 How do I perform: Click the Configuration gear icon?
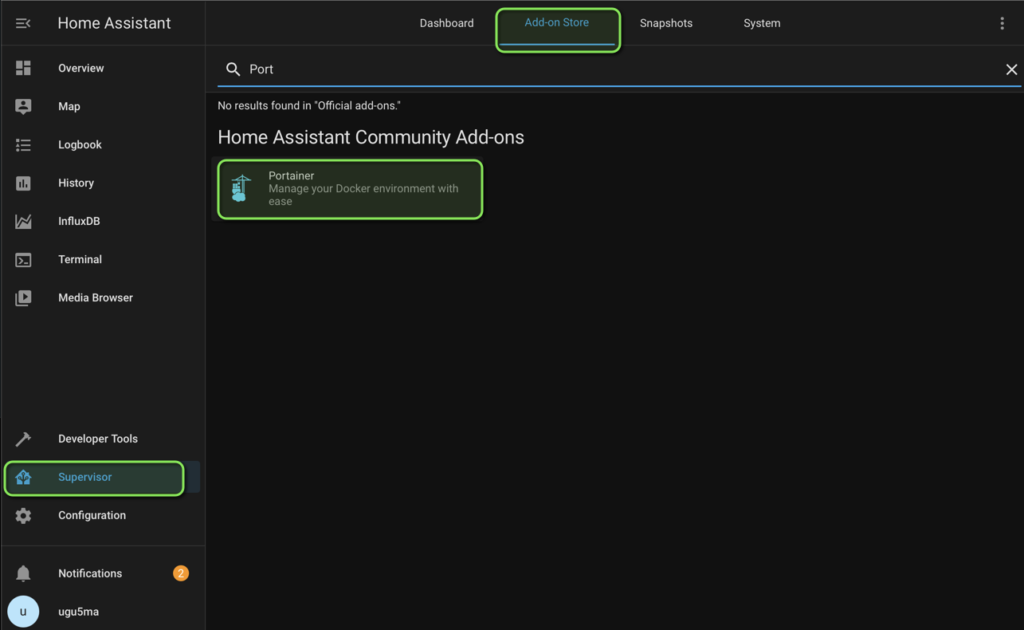24,516
